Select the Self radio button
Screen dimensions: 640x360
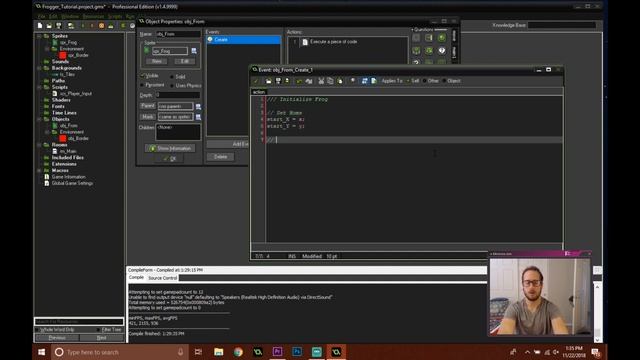coord(407,81)
